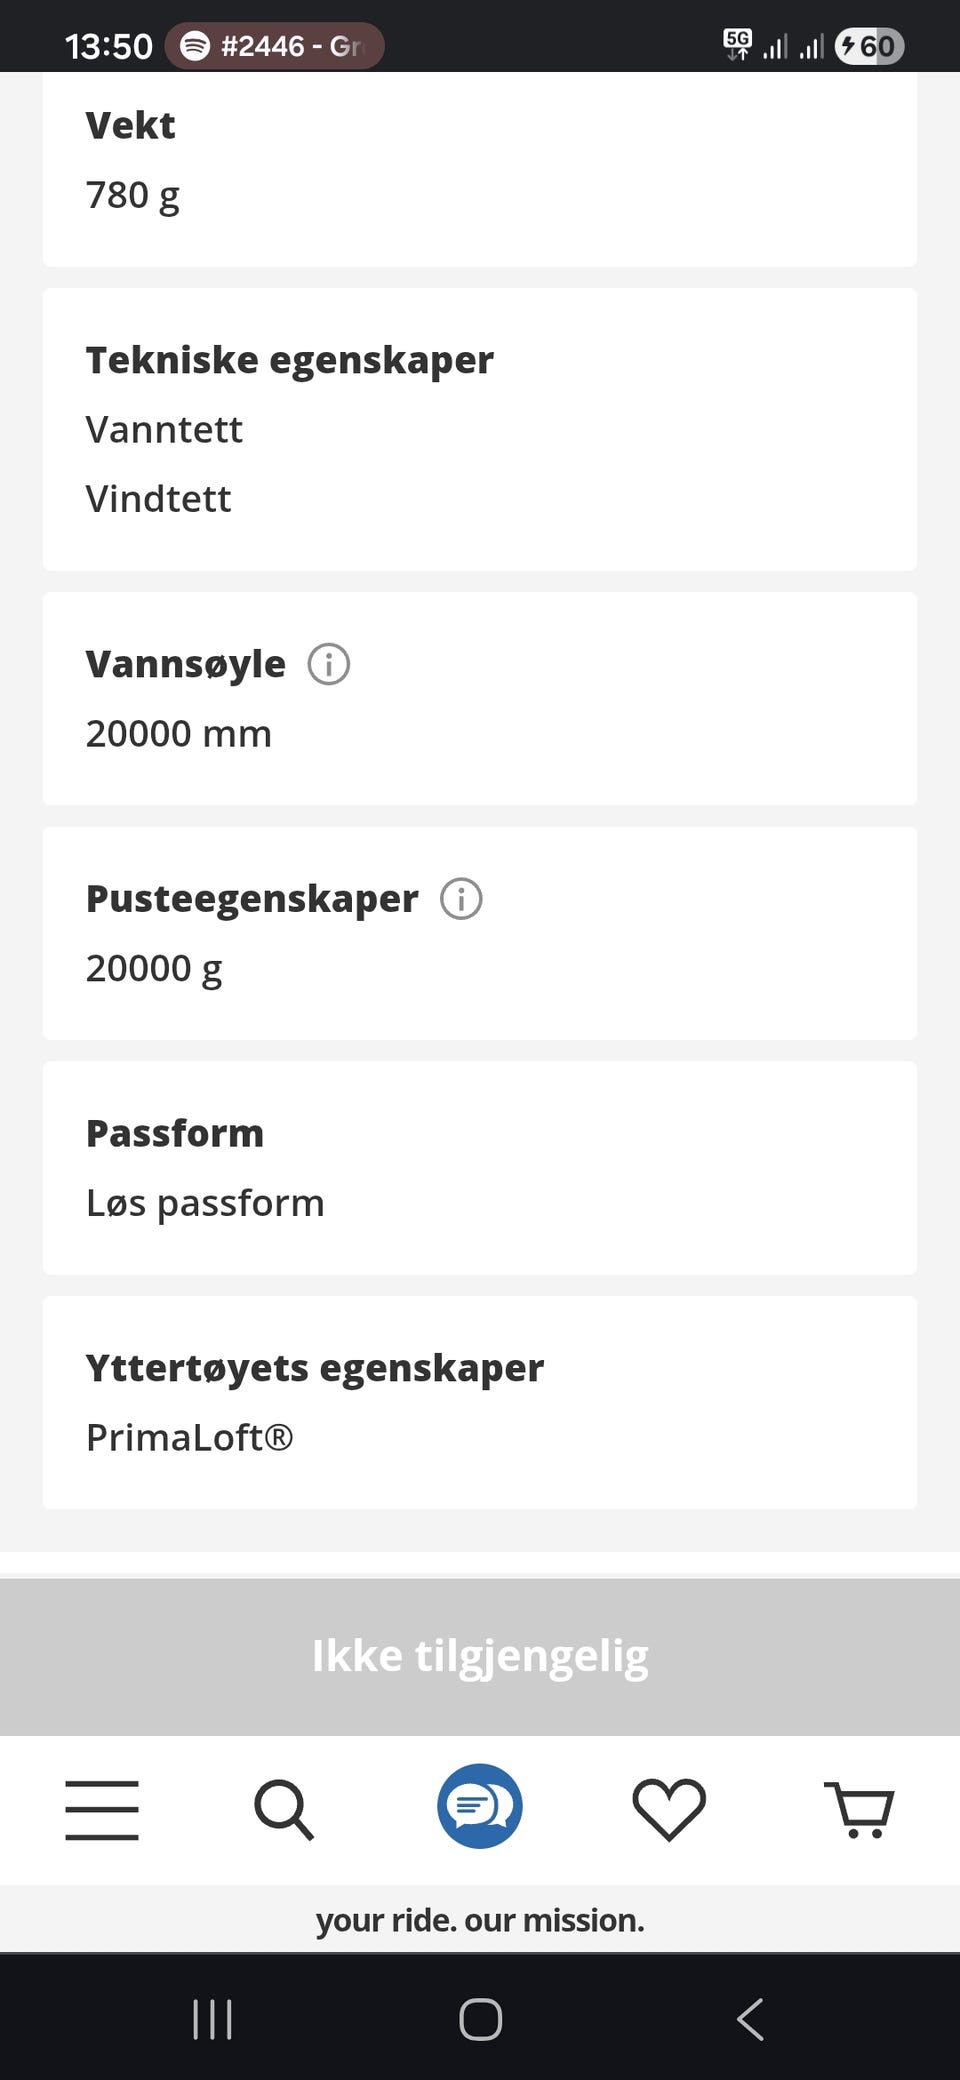This screenshot has width=960, height=2080.
Task: Show info about Pusteegenskaper
Action: (461, 899)
